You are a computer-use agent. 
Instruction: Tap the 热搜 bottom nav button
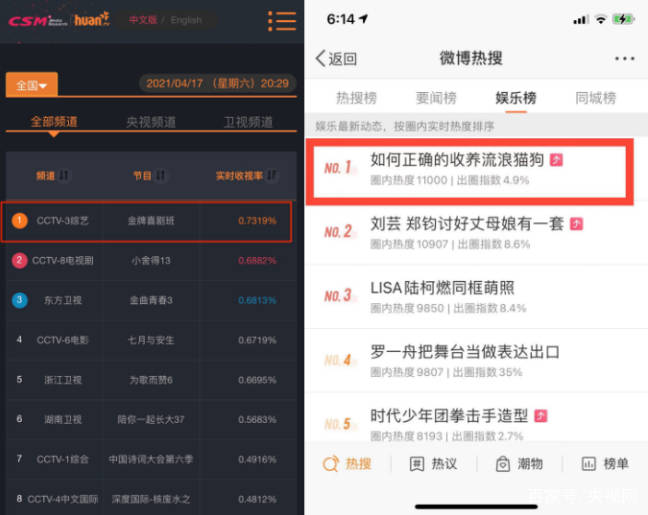(x=347, y=464)
